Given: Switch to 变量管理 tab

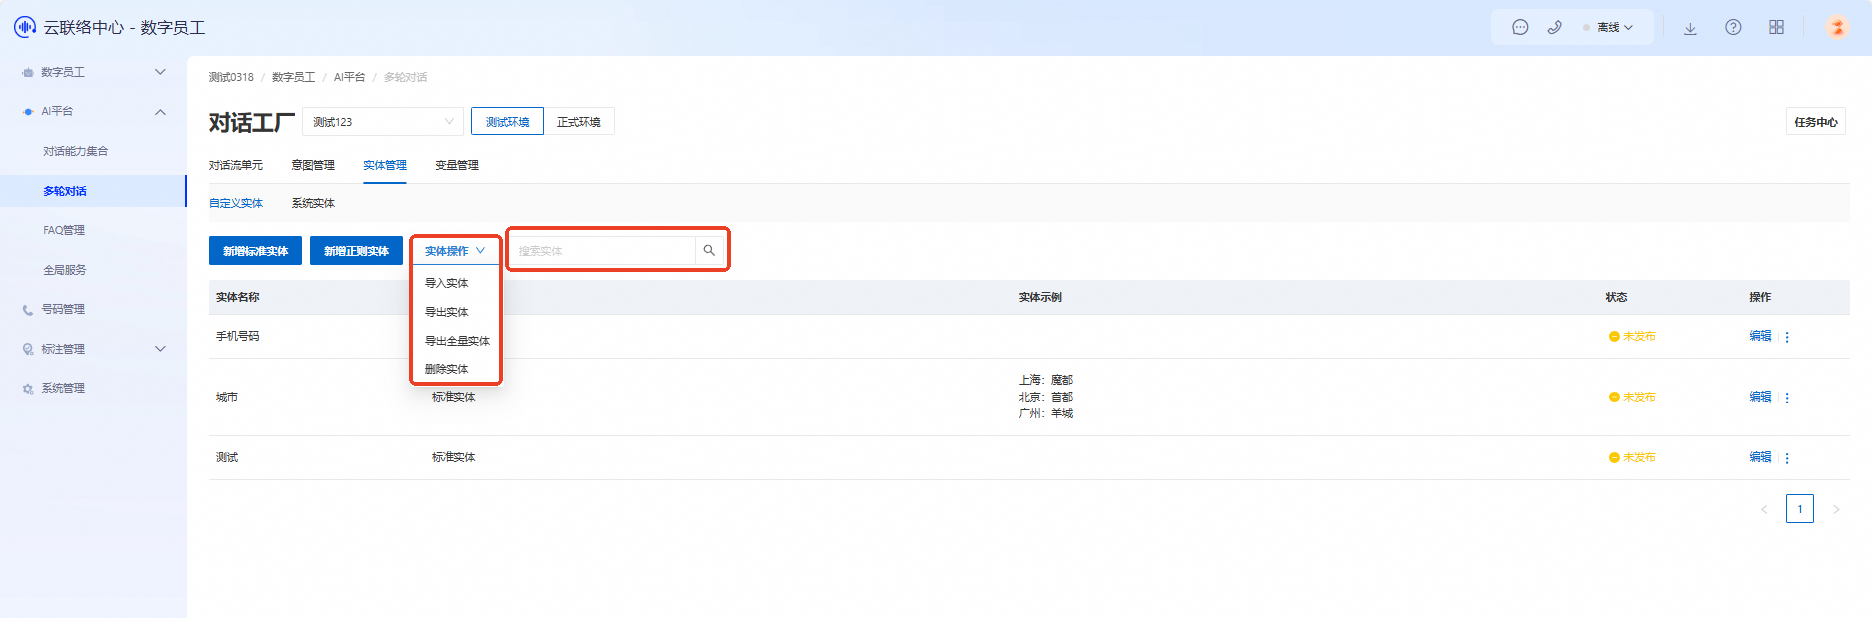Looking at the screenshot, I should [x=457, y=165].
